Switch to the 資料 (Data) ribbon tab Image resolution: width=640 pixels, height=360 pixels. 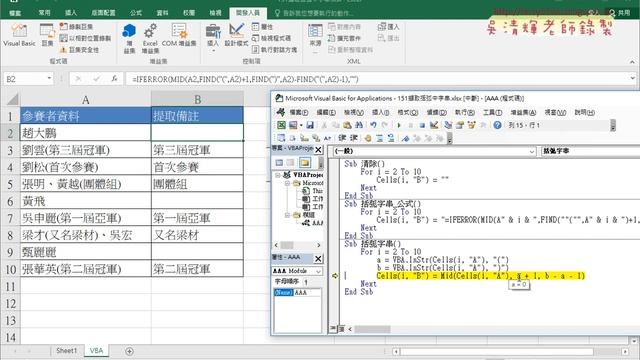(x=162, y=13)
